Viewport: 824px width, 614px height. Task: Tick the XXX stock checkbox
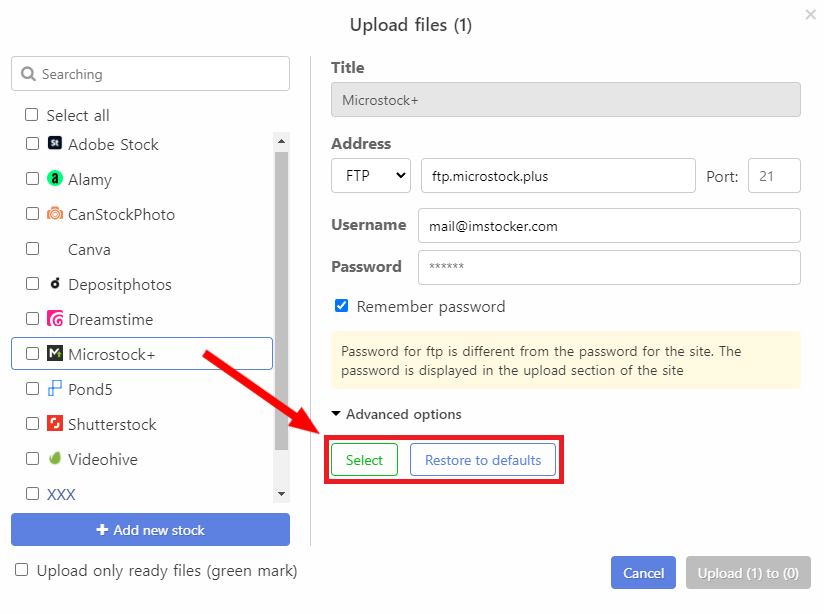coord(33,494)
